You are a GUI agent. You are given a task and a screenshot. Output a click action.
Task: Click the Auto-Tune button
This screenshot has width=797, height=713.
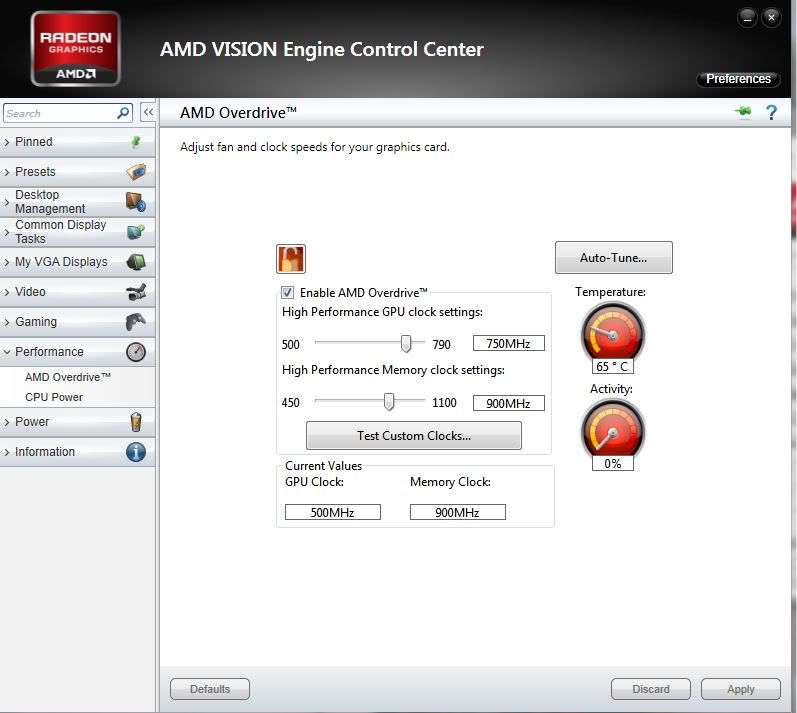coord(614,258)
